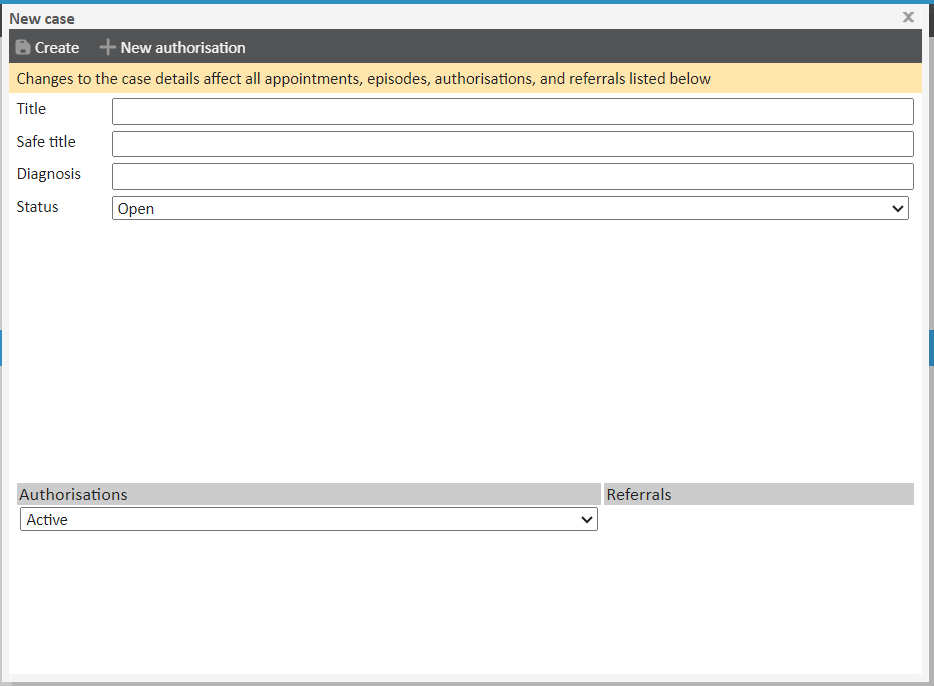Click the floppy disk icon beside Create
The image size is (934, 686).
[x=23, y=48]
